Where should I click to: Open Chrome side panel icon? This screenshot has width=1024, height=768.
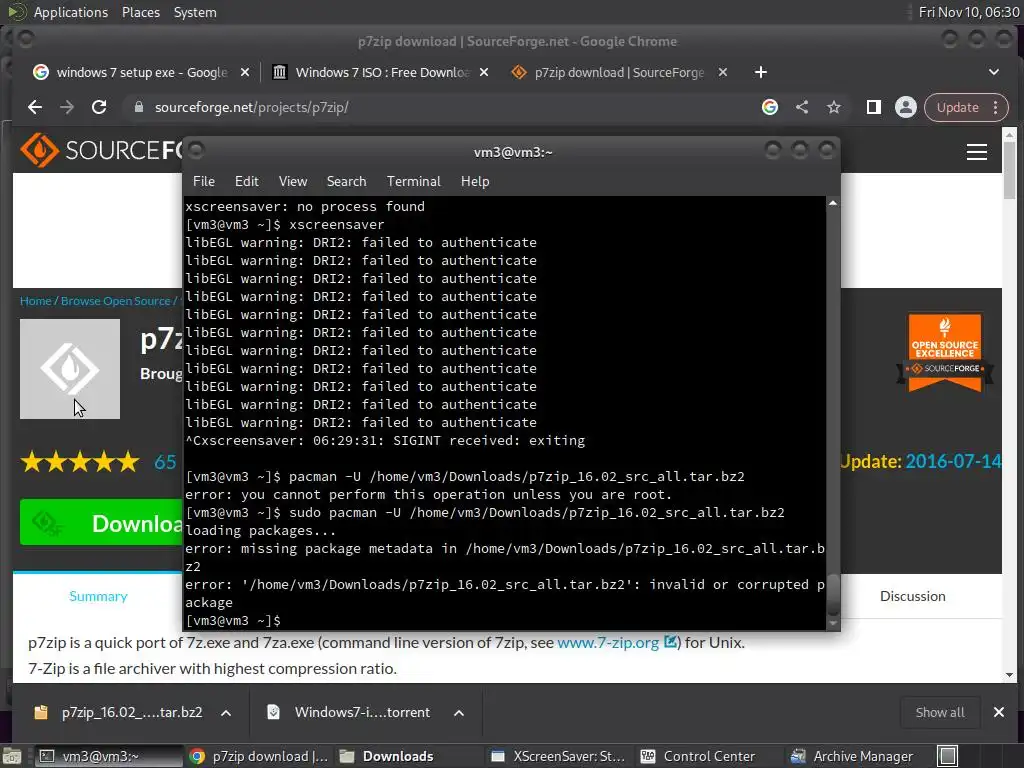click(874, 107)
